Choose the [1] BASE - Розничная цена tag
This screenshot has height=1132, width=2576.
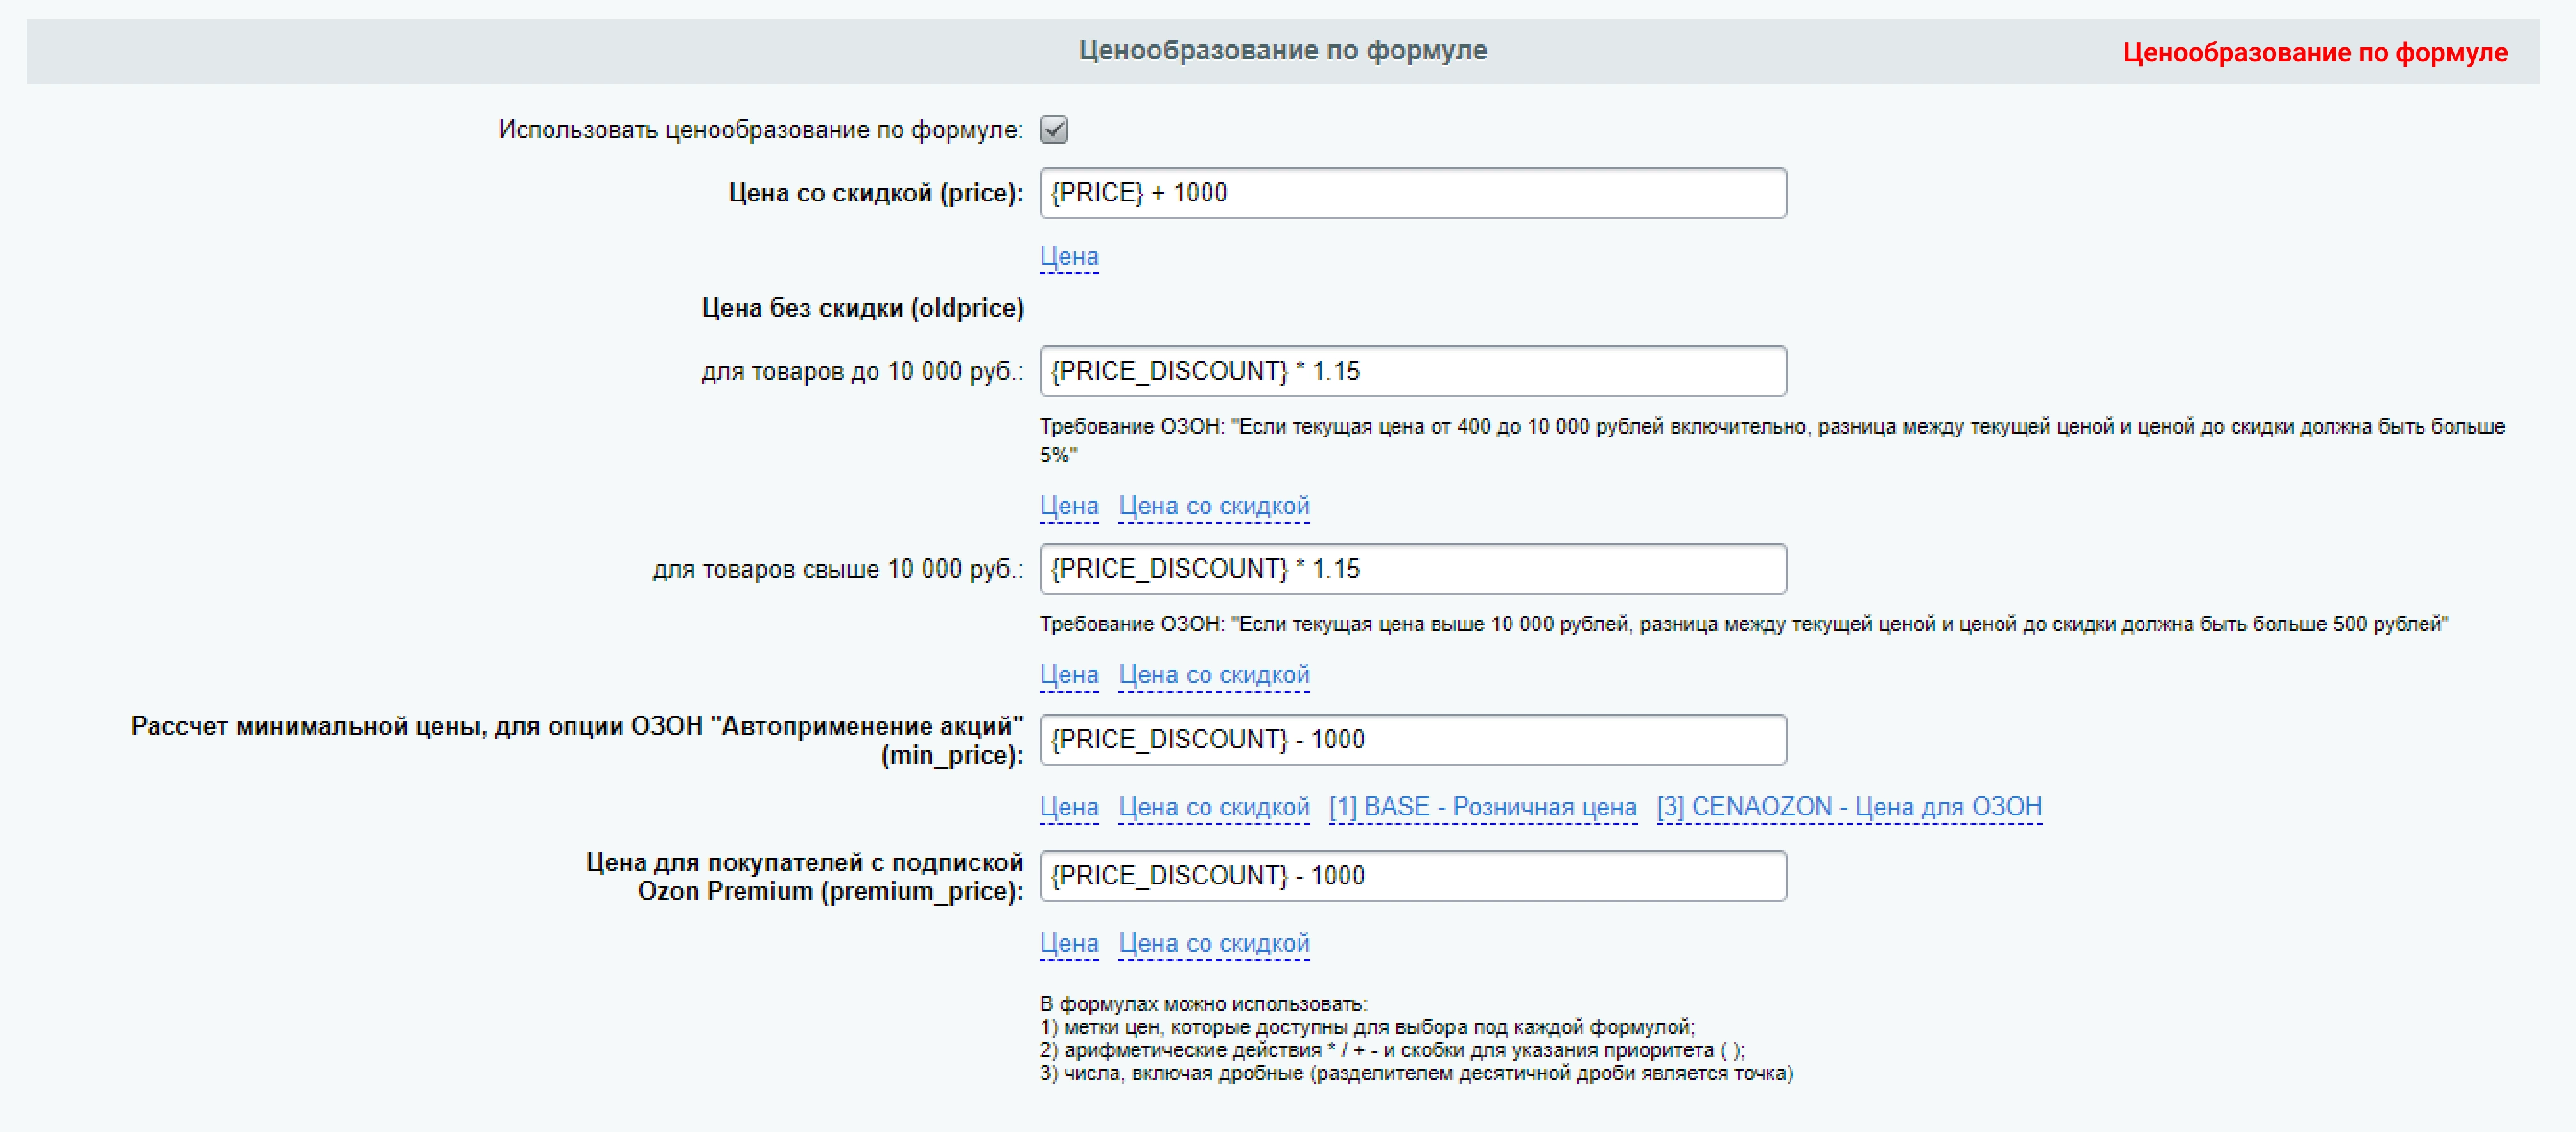click(1482, 807)
